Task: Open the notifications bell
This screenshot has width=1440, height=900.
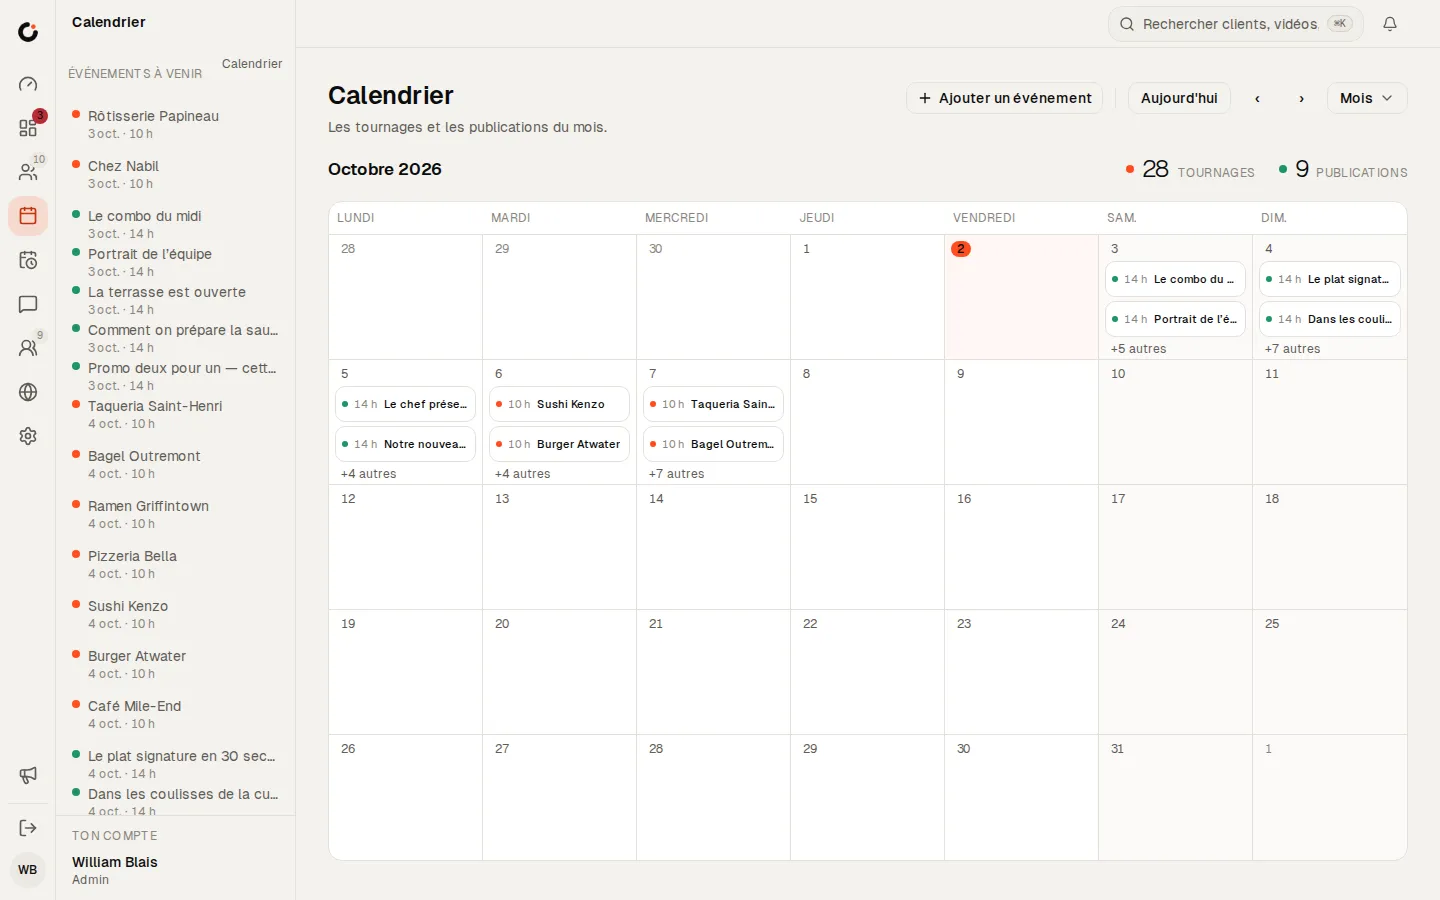Action: click(x=1390, y=24)
